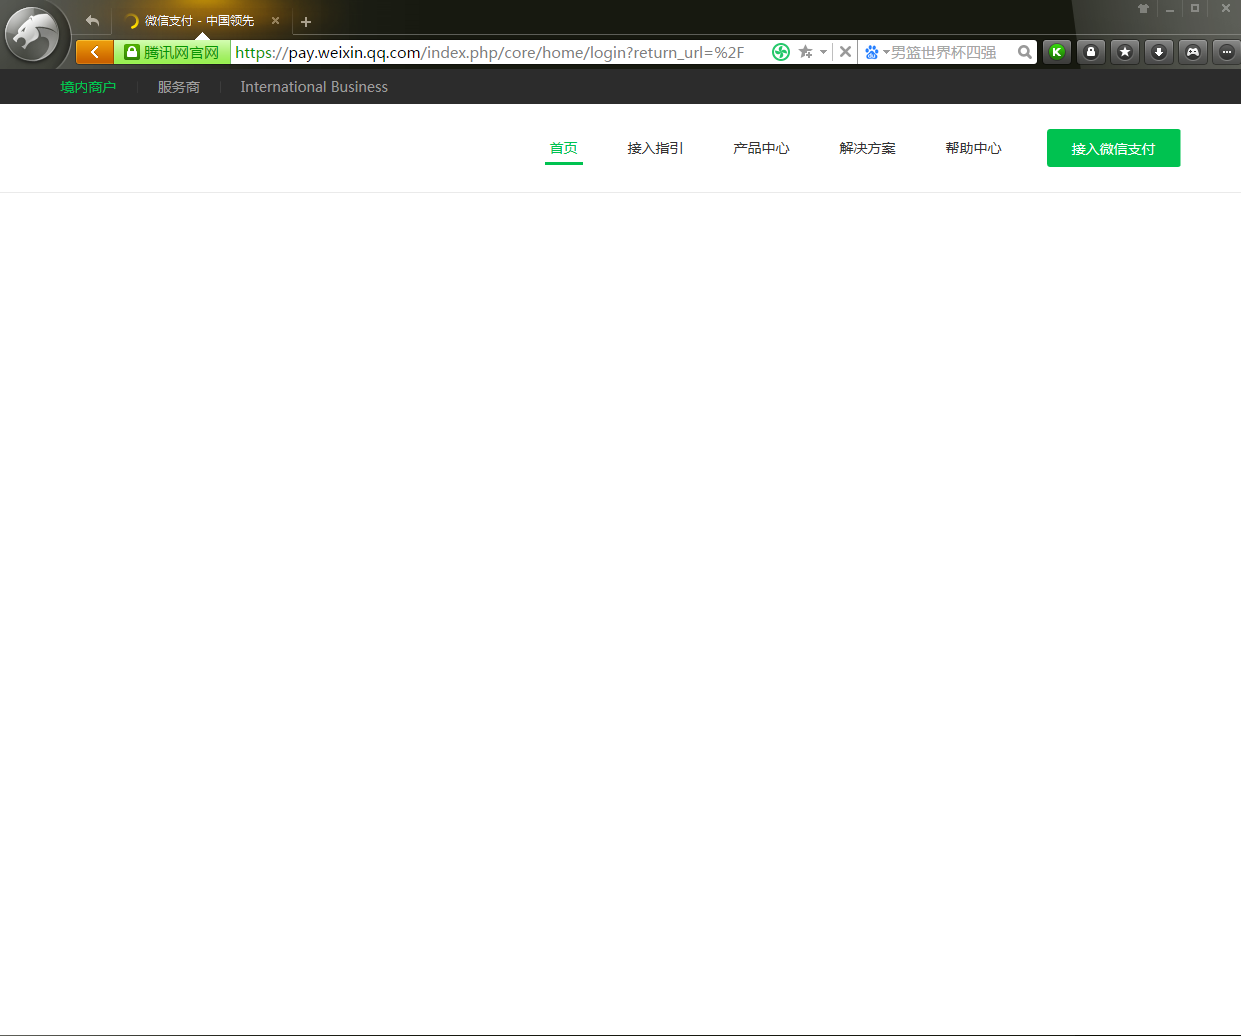Click the 腾讯网官网 security certificate badge
This screenshot has width=1241, height=1036.
point(172,52)
